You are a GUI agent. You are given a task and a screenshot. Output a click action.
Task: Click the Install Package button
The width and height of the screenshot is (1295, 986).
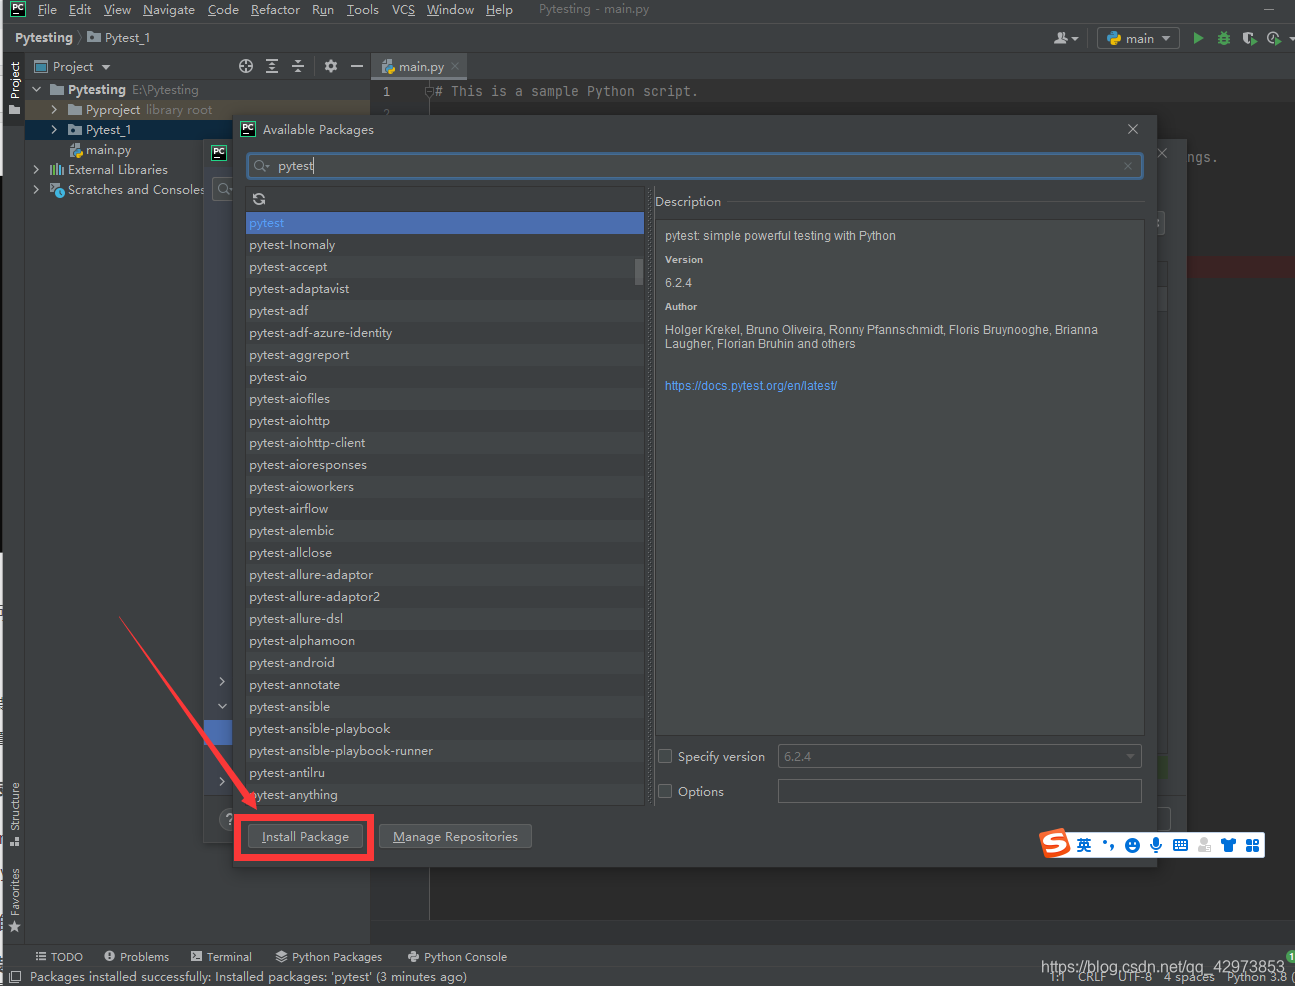tap(305, 837)
